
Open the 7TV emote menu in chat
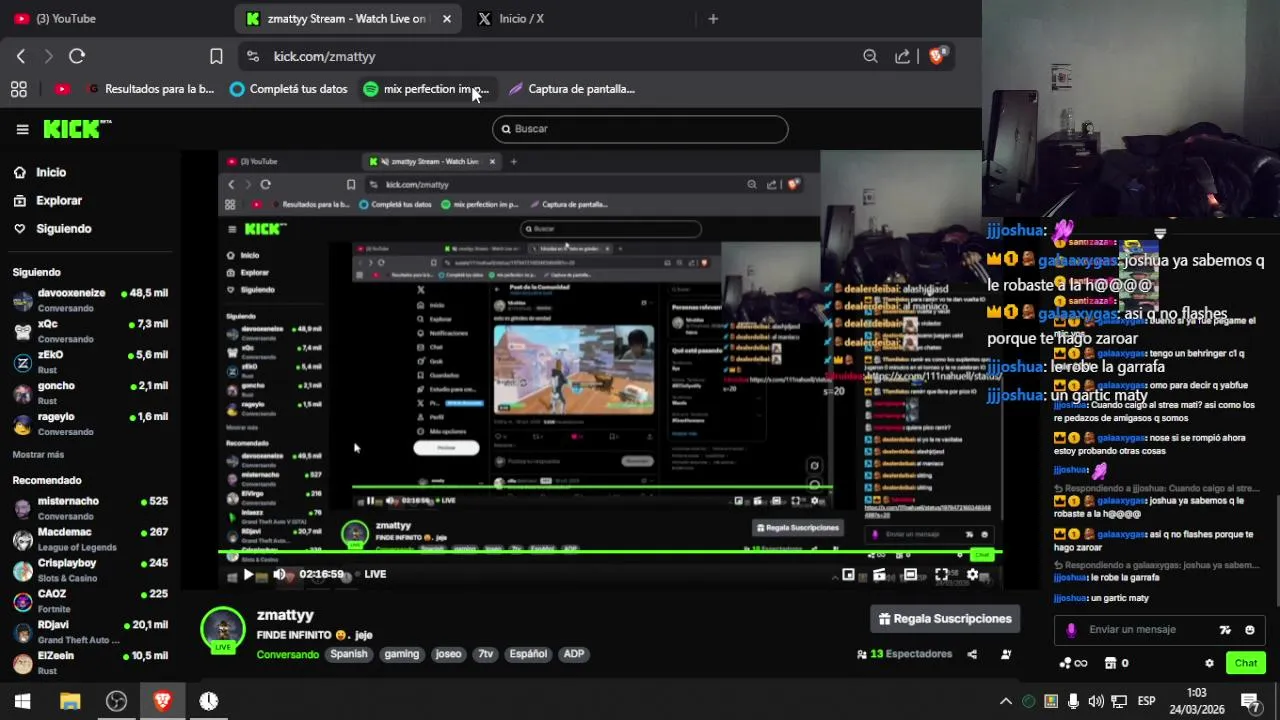point(1225,630)
